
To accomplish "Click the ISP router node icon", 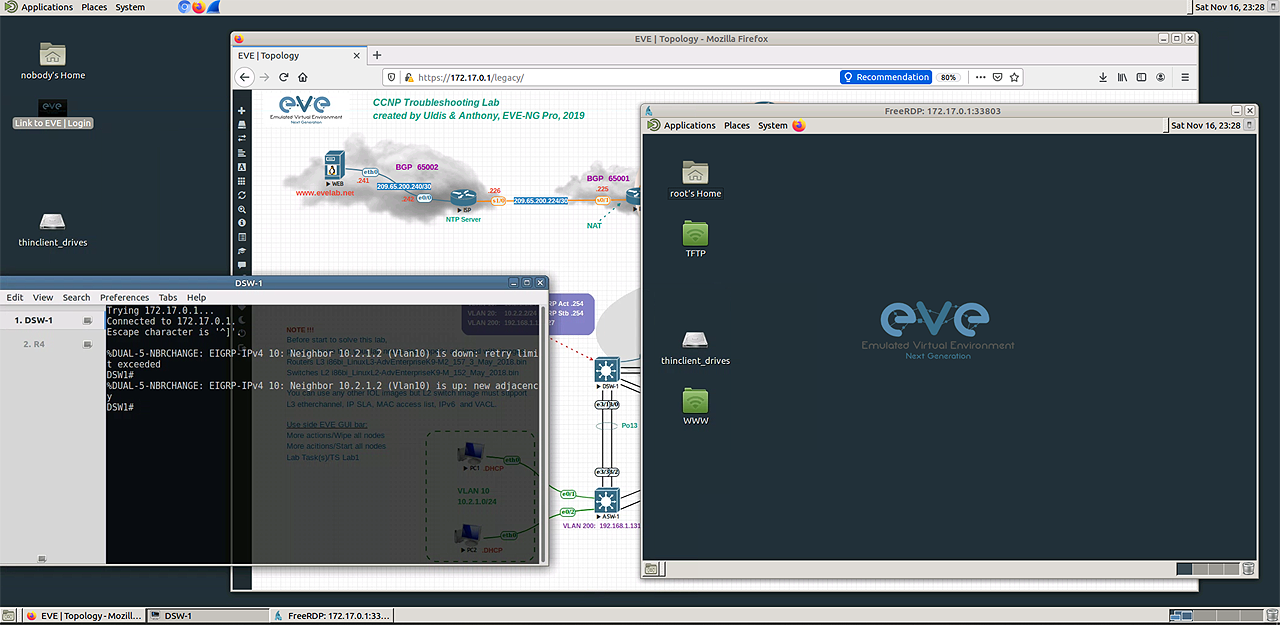I will 461,198.
